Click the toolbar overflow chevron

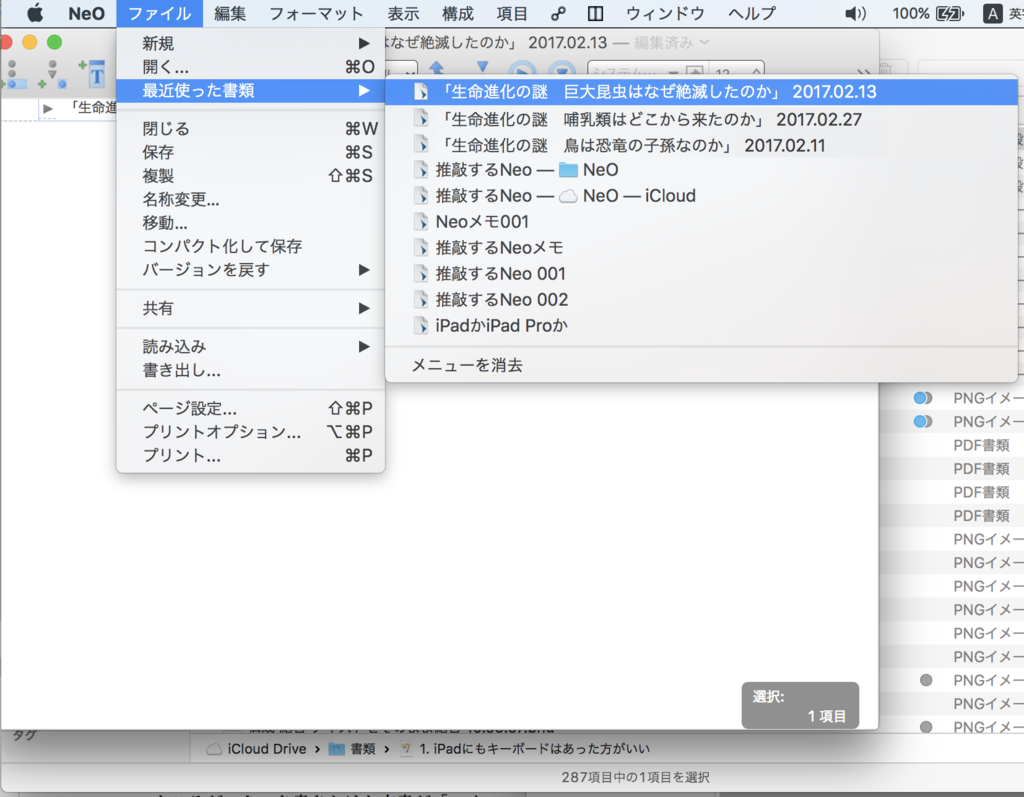863,71
